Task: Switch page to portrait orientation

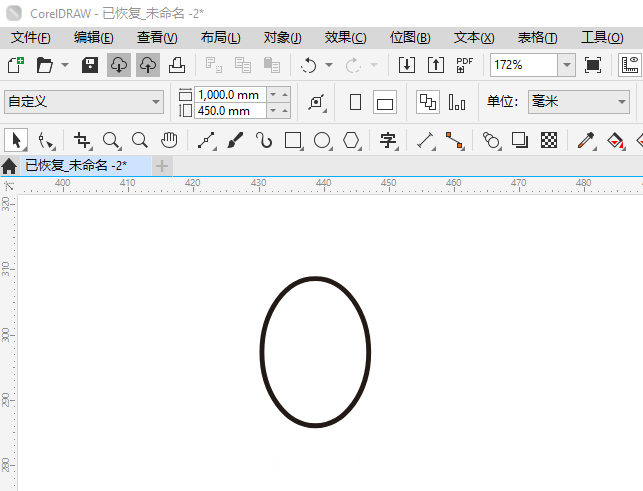Action: pos(355,102)
